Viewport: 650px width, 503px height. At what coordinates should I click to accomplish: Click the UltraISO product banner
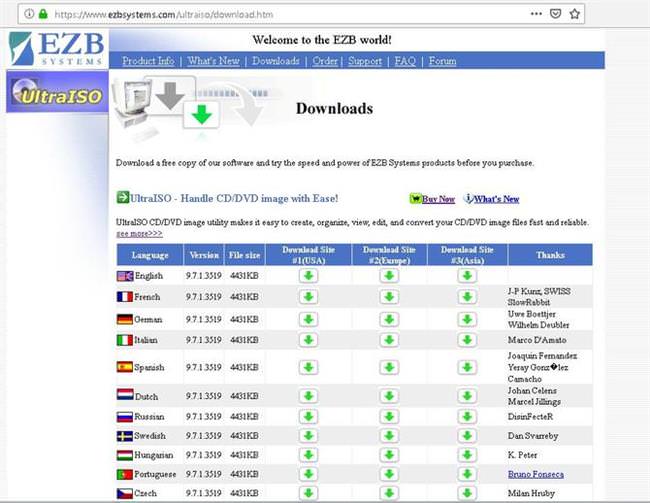click(57, 91)
